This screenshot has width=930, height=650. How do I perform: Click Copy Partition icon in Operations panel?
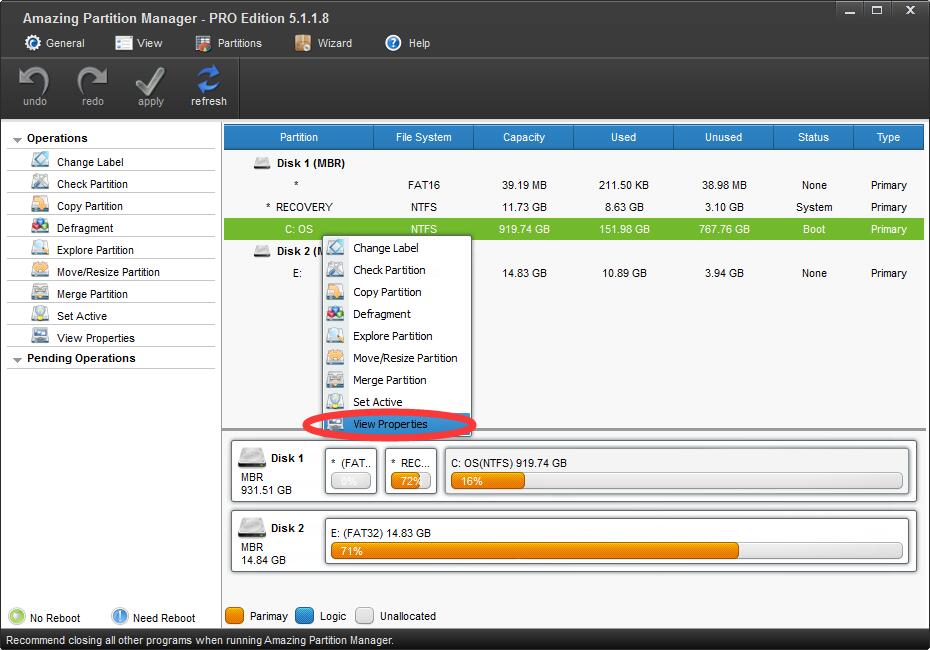click(40, 204)
